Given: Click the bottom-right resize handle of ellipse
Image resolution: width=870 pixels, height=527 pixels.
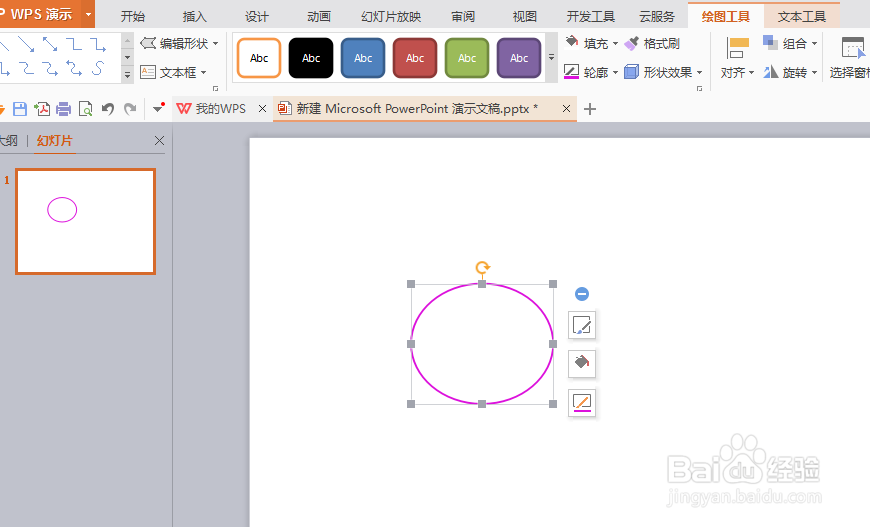Looking at the screenshot, I should [x=553, y=404].
